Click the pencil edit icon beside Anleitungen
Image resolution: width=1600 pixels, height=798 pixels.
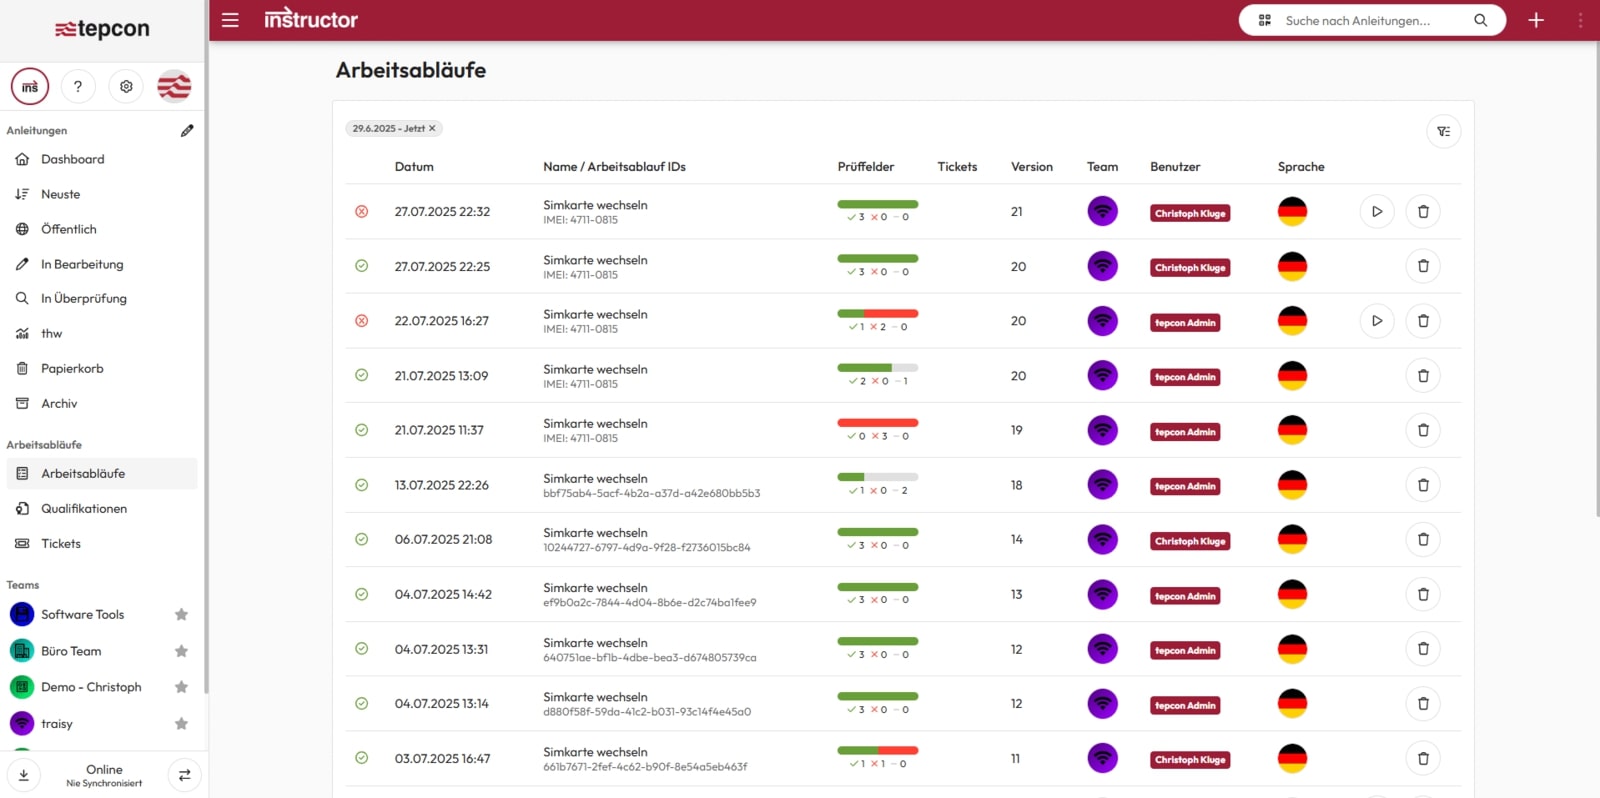(x=187, y=131)
